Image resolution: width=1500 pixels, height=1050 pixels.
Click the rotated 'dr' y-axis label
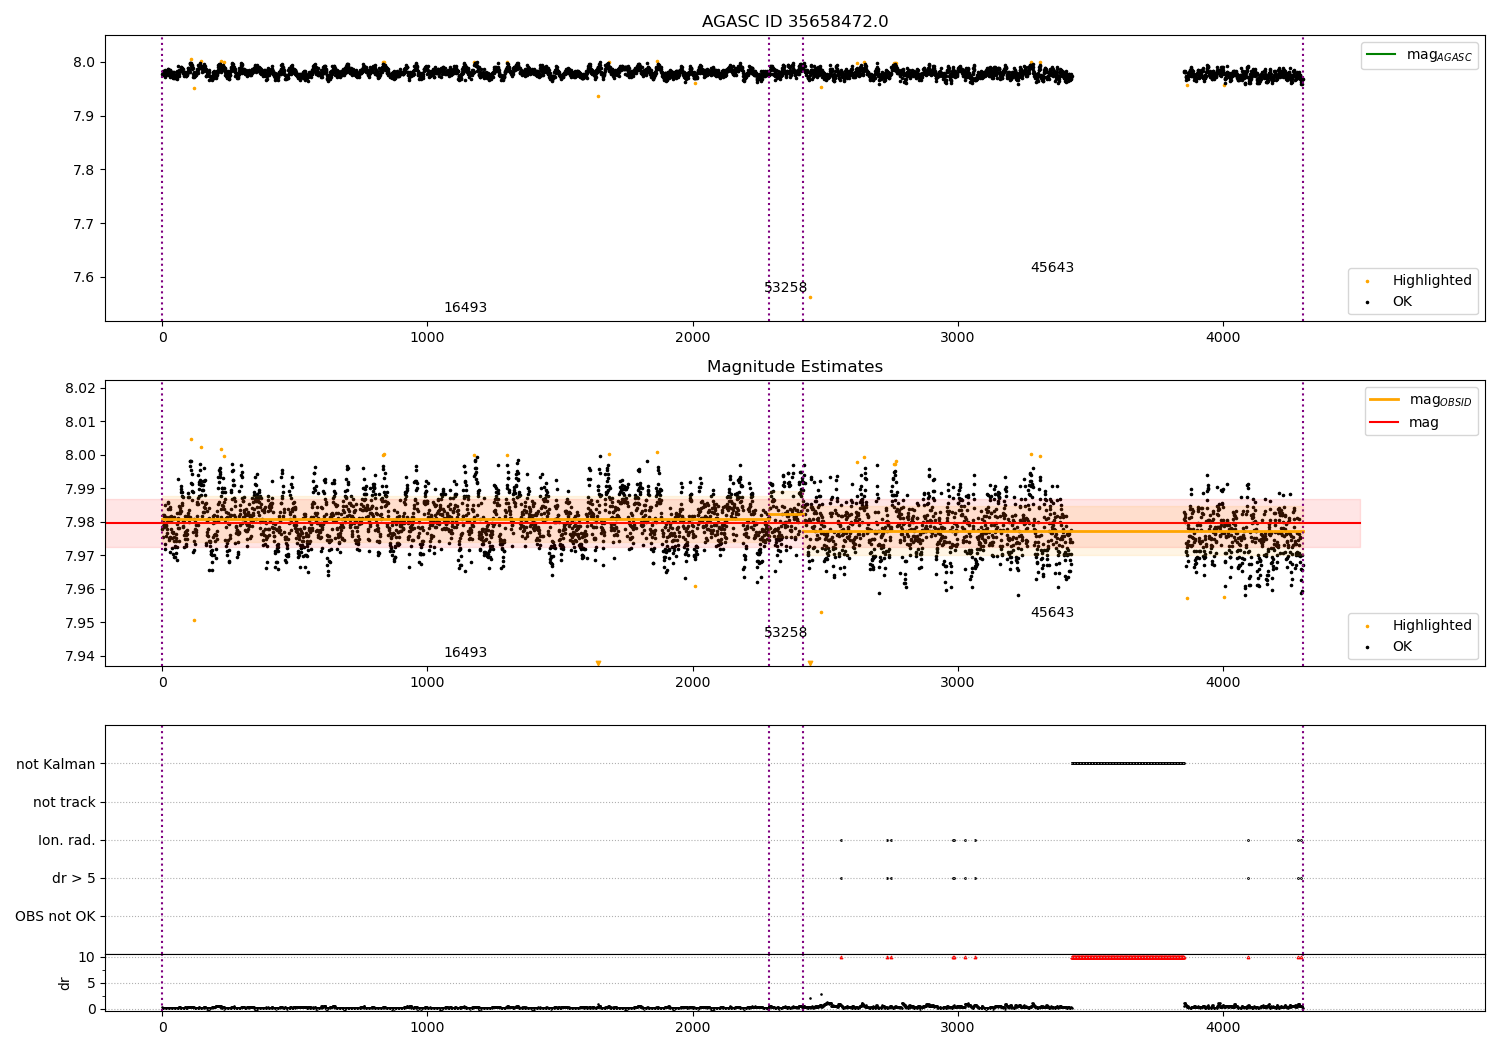click(x=65, y=983)
